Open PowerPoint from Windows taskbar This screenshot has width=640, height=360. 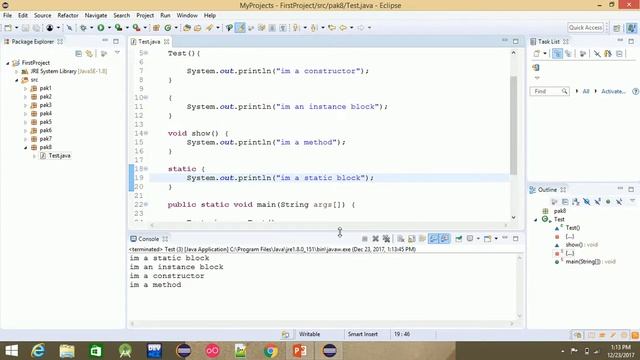(x=300, y=351)
